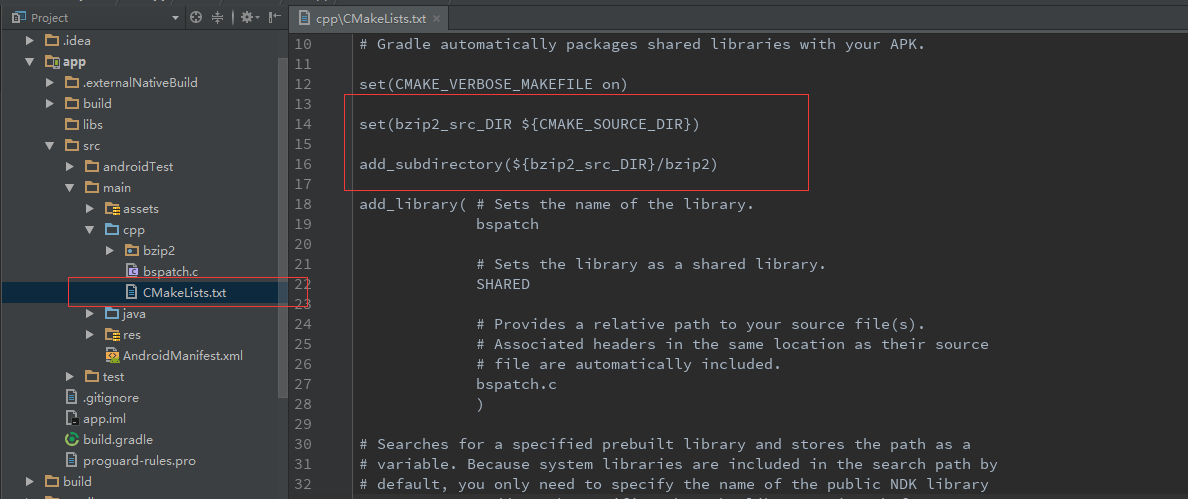Click line 14 in the editor gutter
Screen dimensions: 1188x499
(303, 124)
